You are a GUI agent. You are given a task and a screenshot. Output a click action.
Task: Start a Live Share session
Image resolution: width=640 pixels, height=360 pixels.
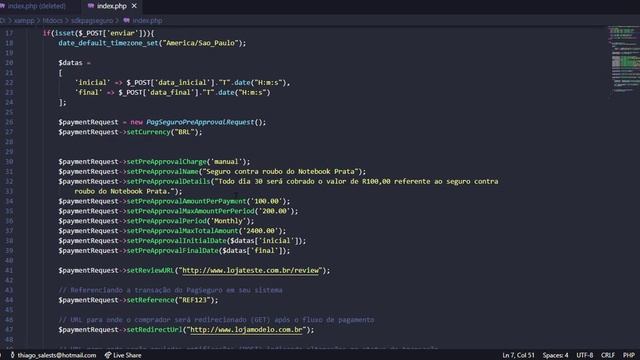123,355
